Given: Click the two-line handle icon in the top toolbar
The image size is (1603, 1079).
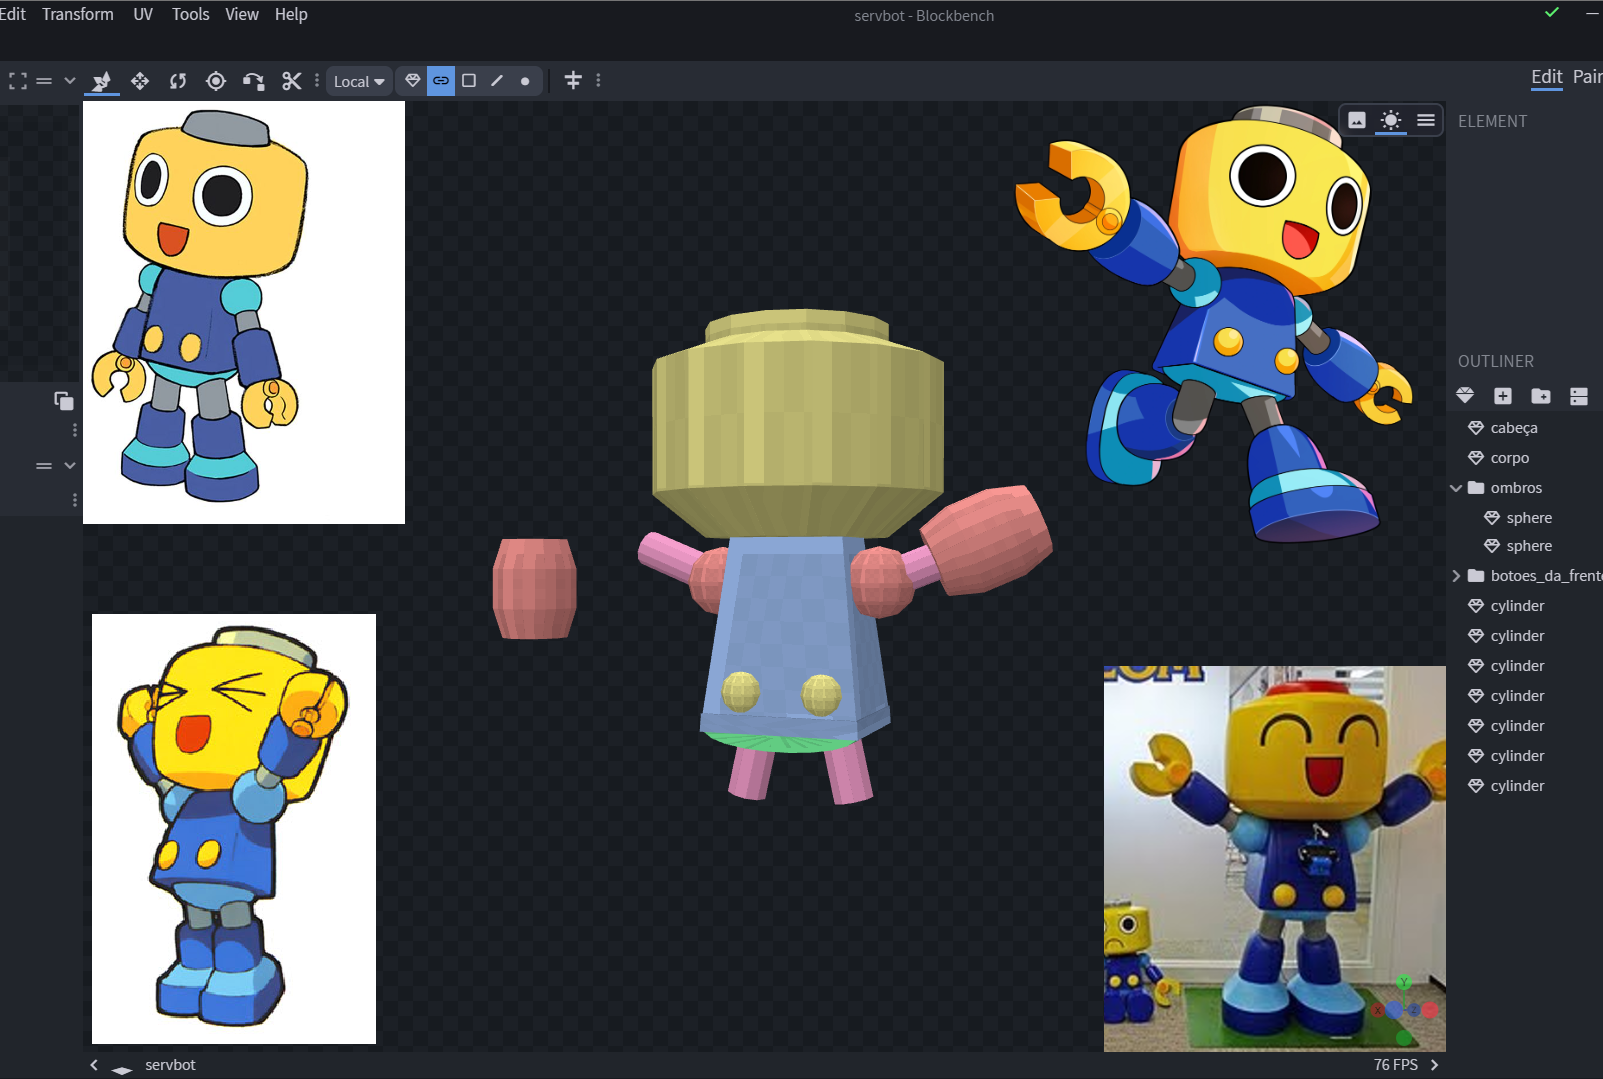Looking at the screenshot, I should point(44,81).
